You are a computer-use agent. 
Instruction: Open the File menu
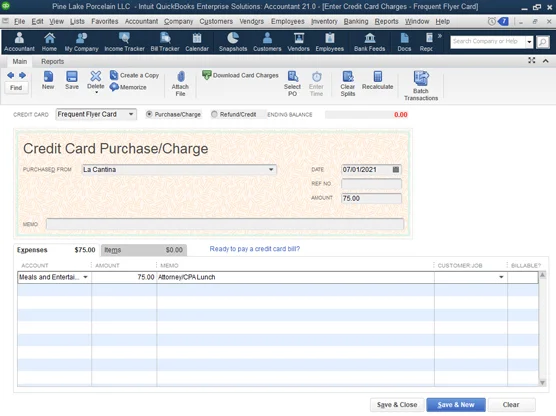tap(20, 21)
